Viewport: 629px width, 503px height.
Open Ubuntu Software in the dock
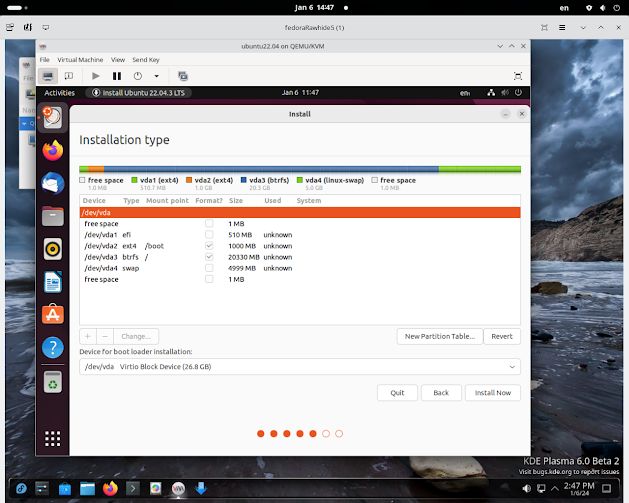point(53,314)
